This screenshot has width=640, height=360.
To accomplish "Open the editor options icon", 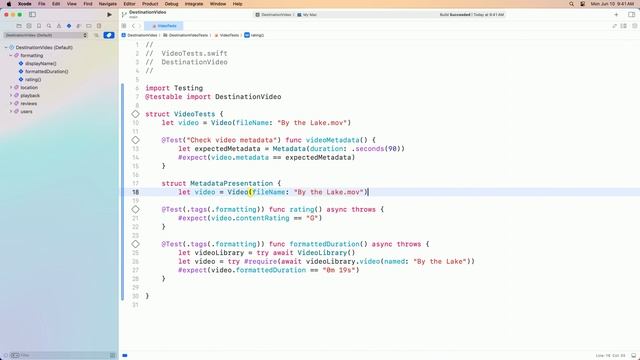I will pos(624,26).
